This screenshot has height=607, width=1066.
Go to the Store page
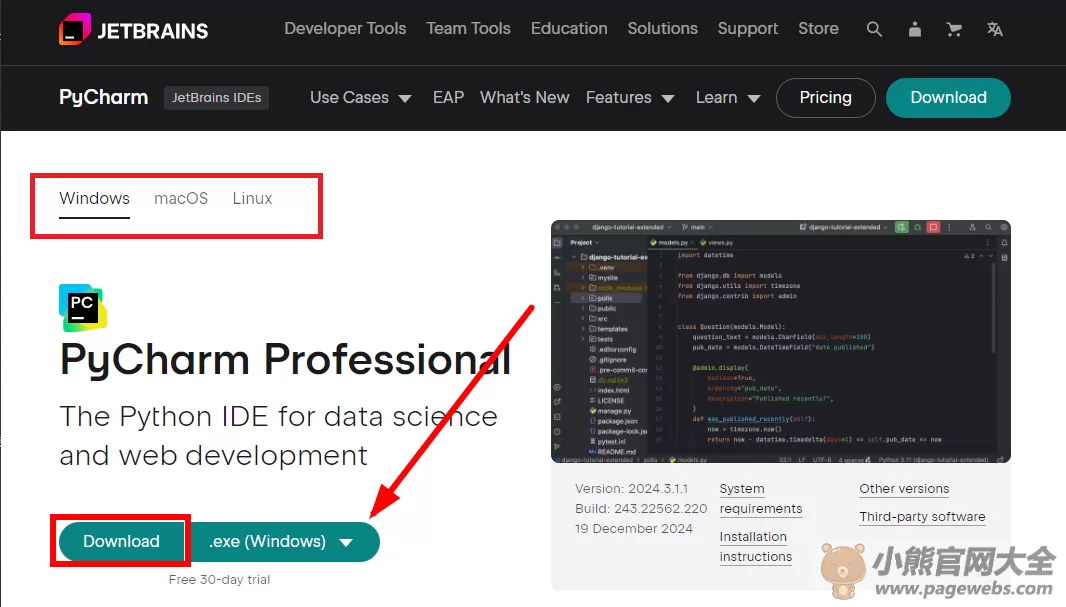(x=818, y=29)
